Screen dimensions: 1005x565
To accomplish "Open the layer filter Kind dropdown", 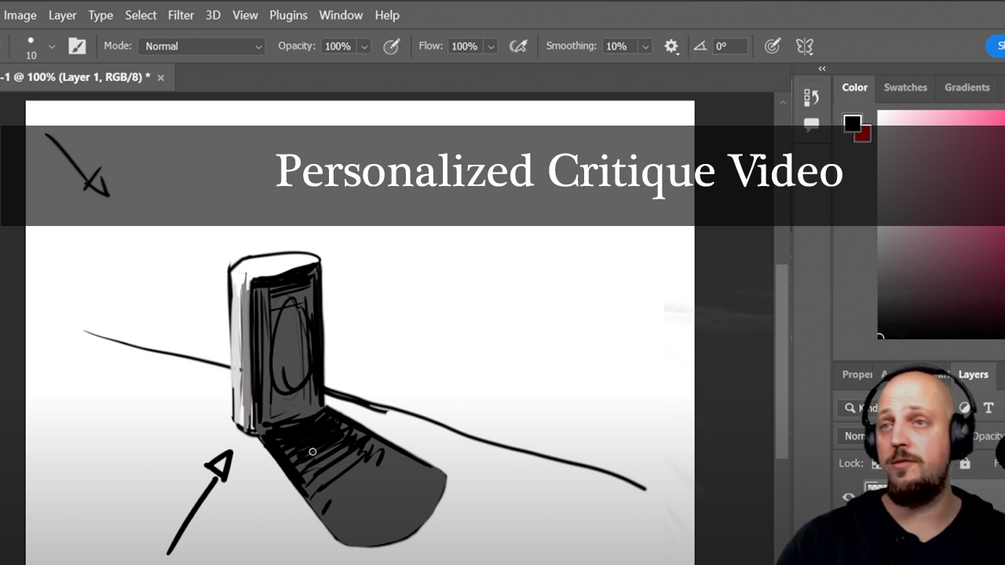I will (x=858, y=408).
